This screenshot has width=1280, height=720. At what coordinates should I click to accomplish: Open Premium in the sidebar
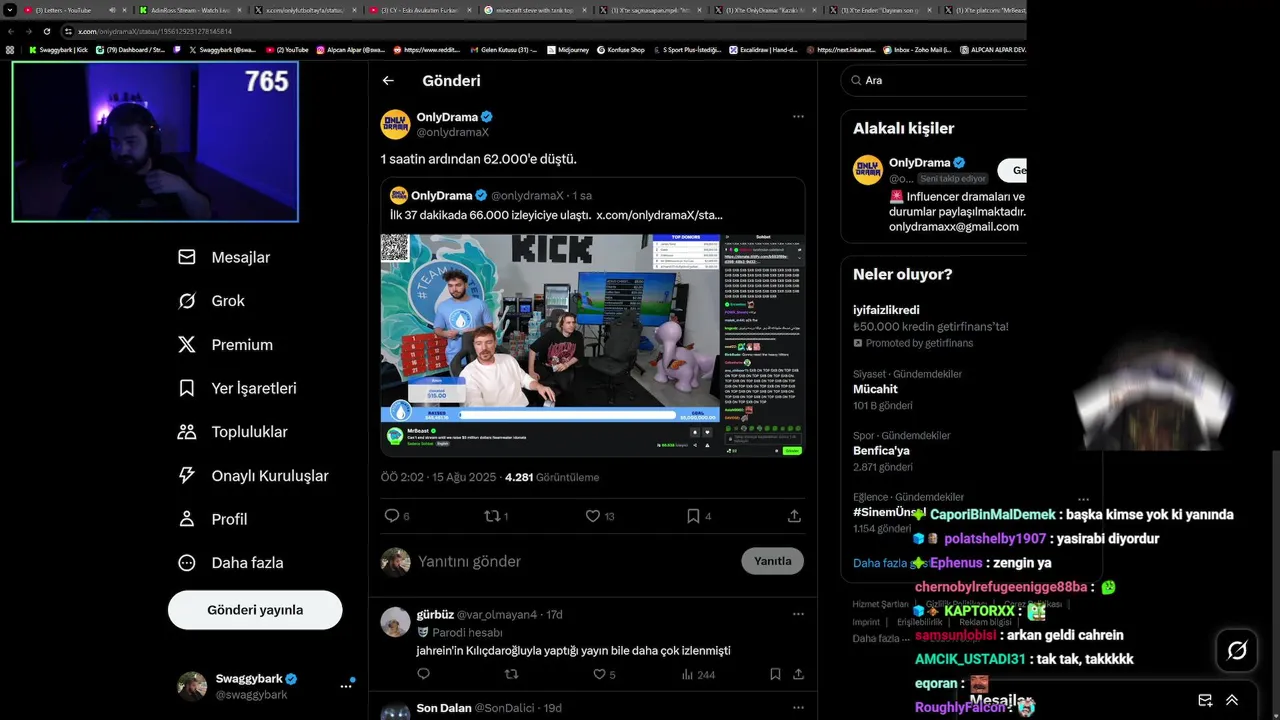(225, 345)
